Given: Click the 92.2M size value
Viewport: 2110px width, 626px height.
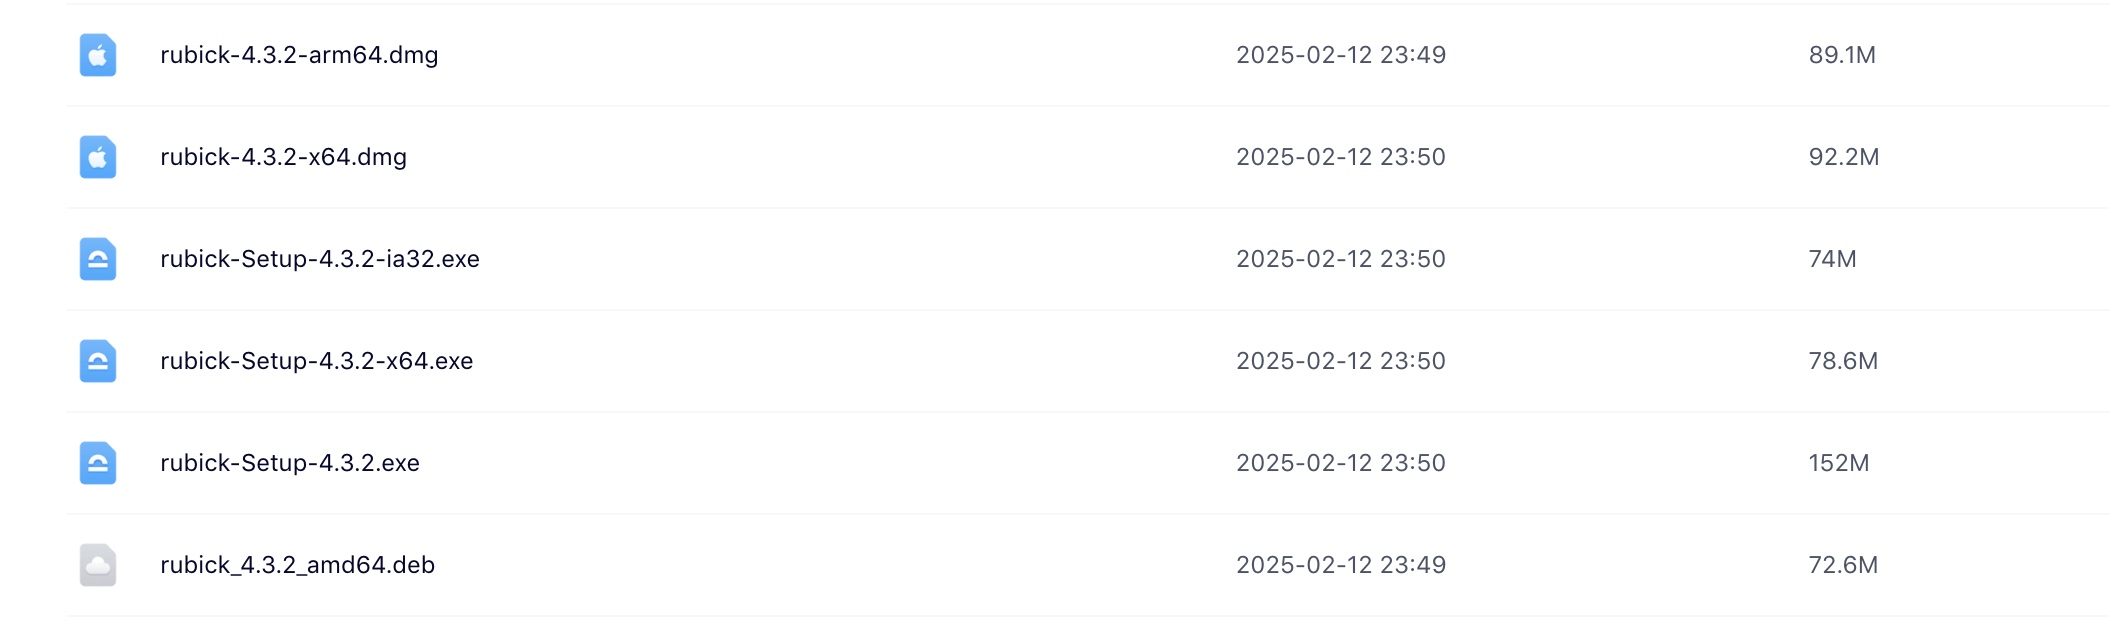Looking at the screenshot, I should pyautogui.click(x=1844, y=157).
